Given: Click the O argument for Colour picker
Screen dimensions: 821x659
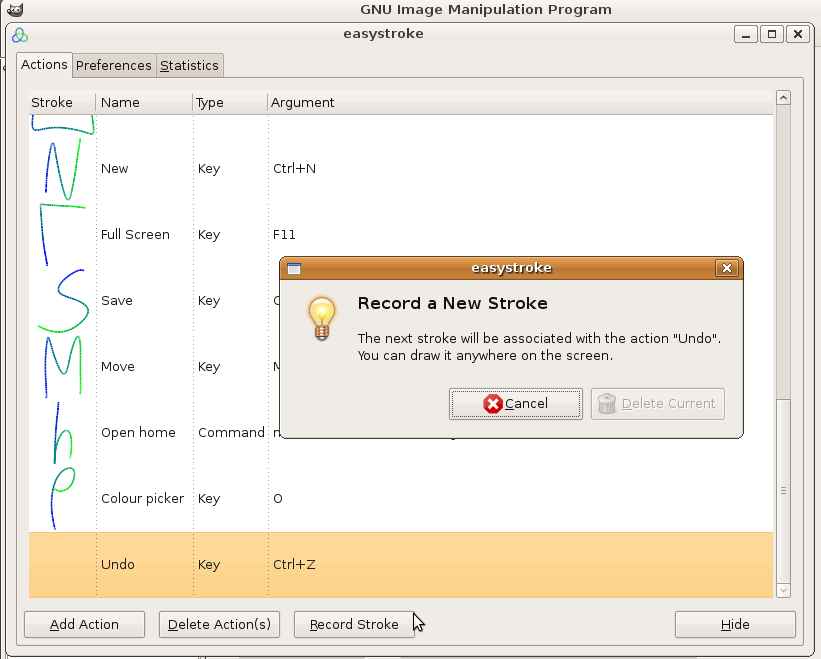Looking at the screenshot, I should (x=278, y=498).
